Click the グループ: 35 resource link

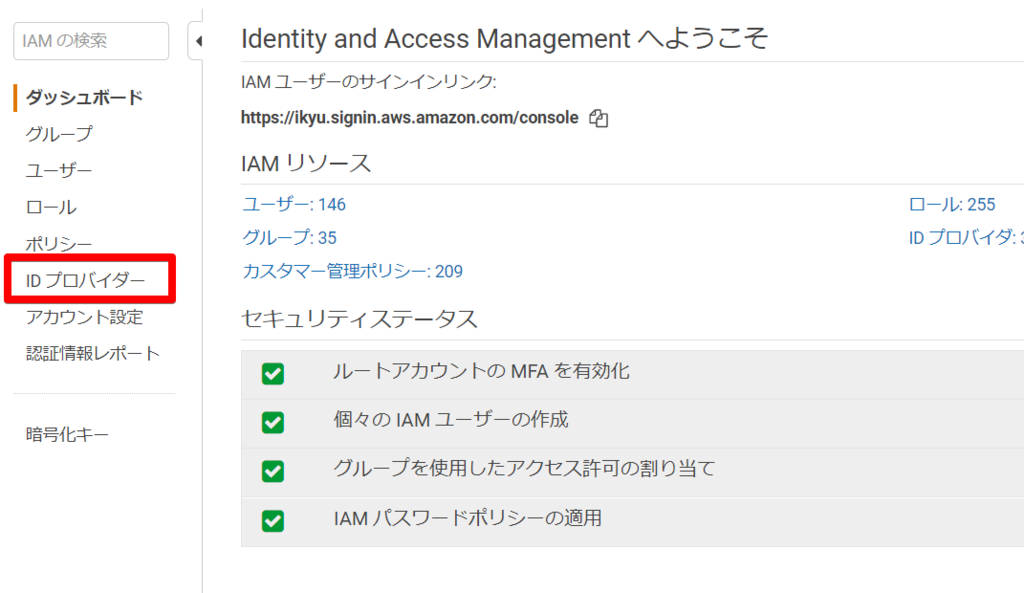[x=289, y=238]
